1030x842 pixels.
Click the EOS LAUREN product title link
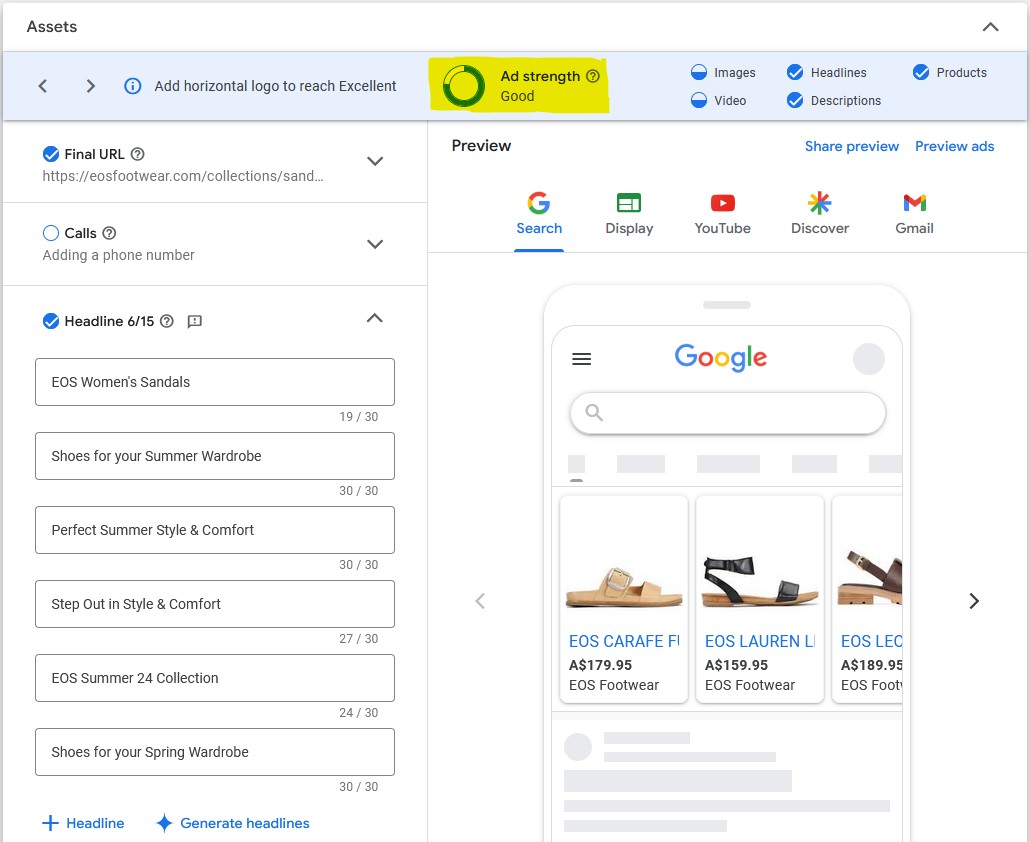pos(760,641)
